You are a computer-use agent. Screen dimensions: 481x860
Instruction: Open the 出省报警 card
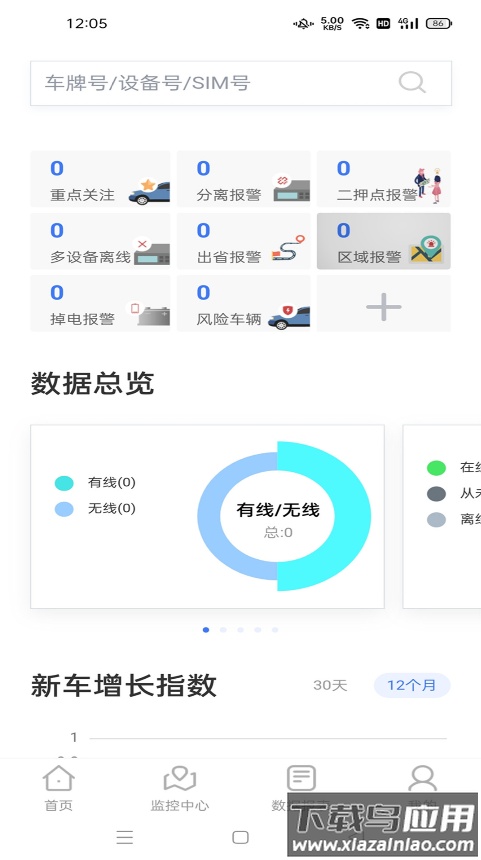(244, 241)
